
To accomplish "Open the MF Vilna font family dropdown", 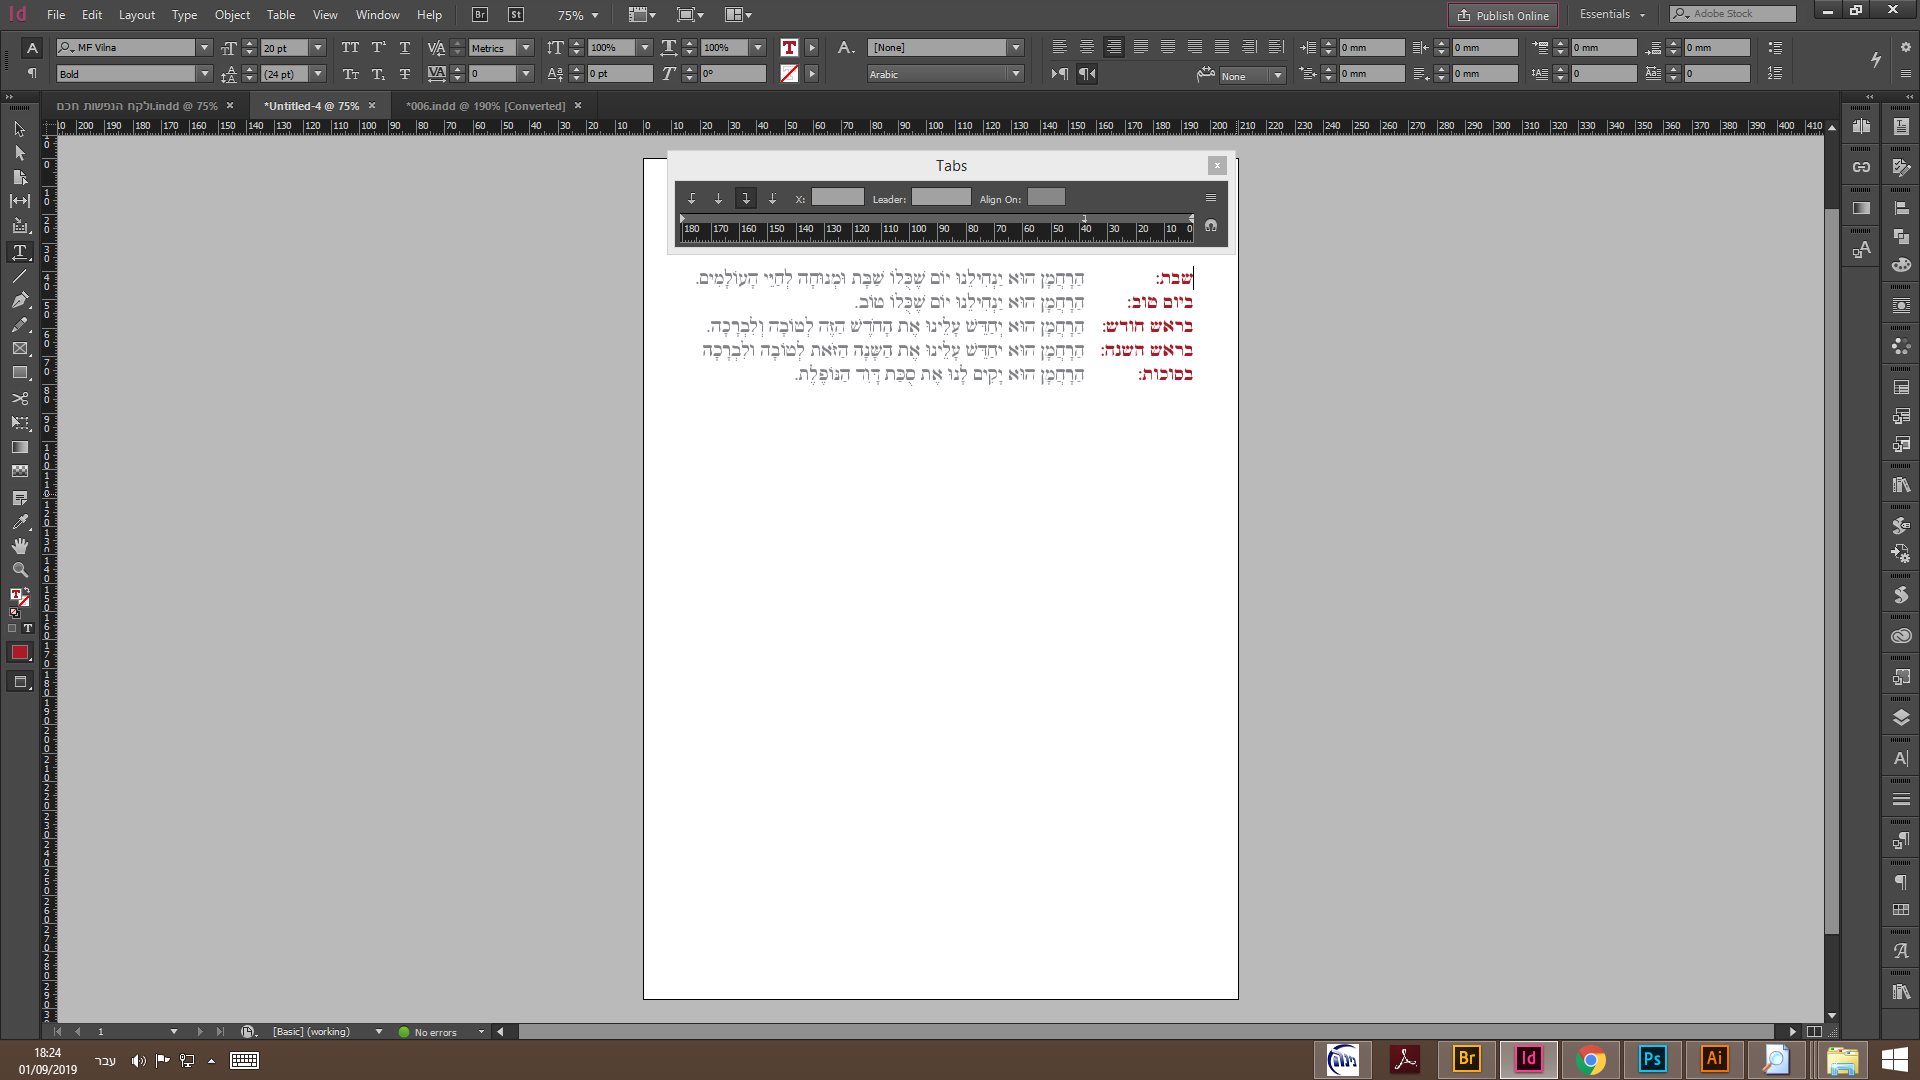I will coord(204,47).
